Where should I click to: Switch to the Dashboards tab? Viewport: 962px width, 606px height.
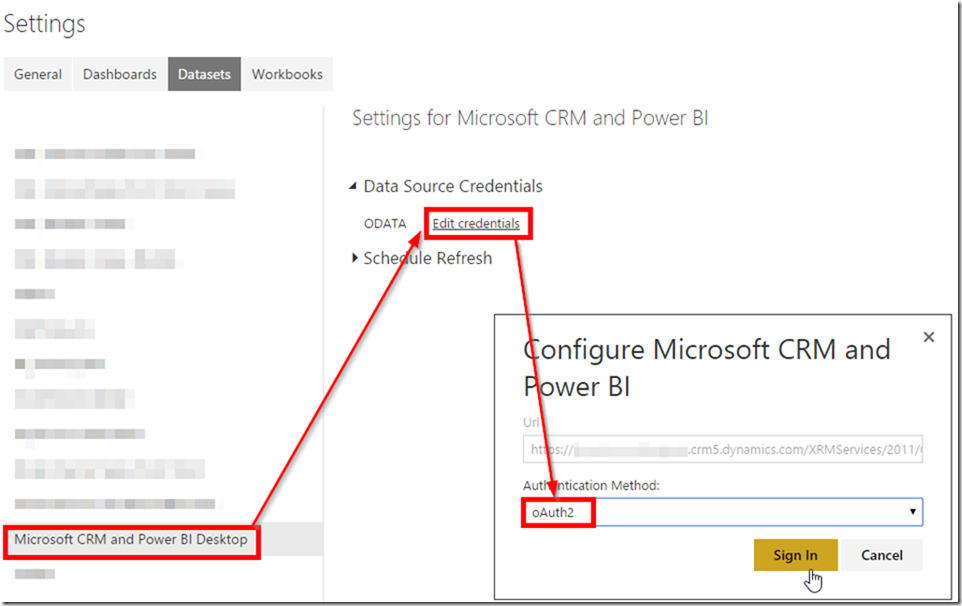tap(120, 74)
